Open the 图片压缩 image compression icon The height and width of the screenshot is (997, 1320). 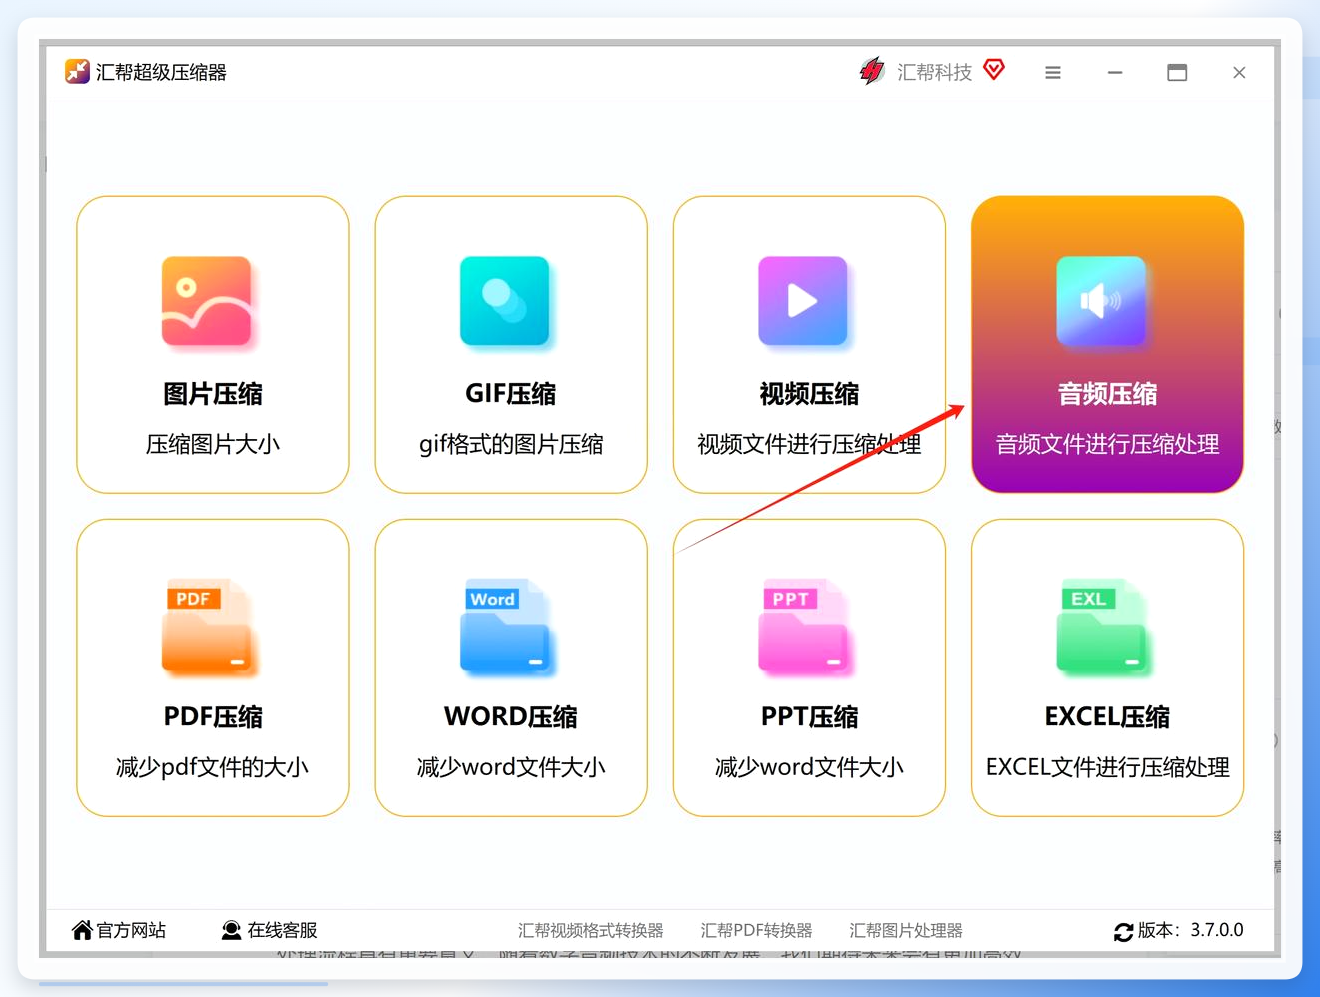click(x=207, y=301)
